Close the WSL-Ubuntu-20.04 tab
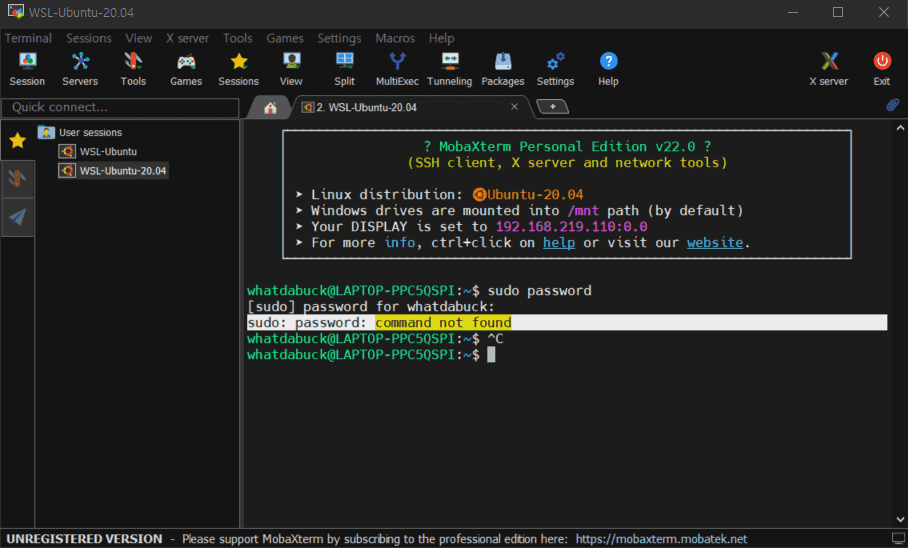 514,107
